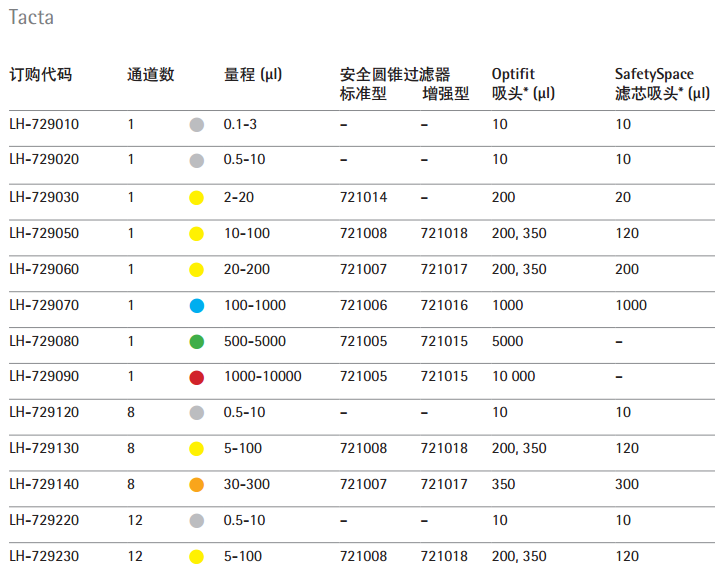This screenshot has height=568, width=715.
Task: Click 721018 in the LH-729130 row
Action: click(x=444, y=449)
